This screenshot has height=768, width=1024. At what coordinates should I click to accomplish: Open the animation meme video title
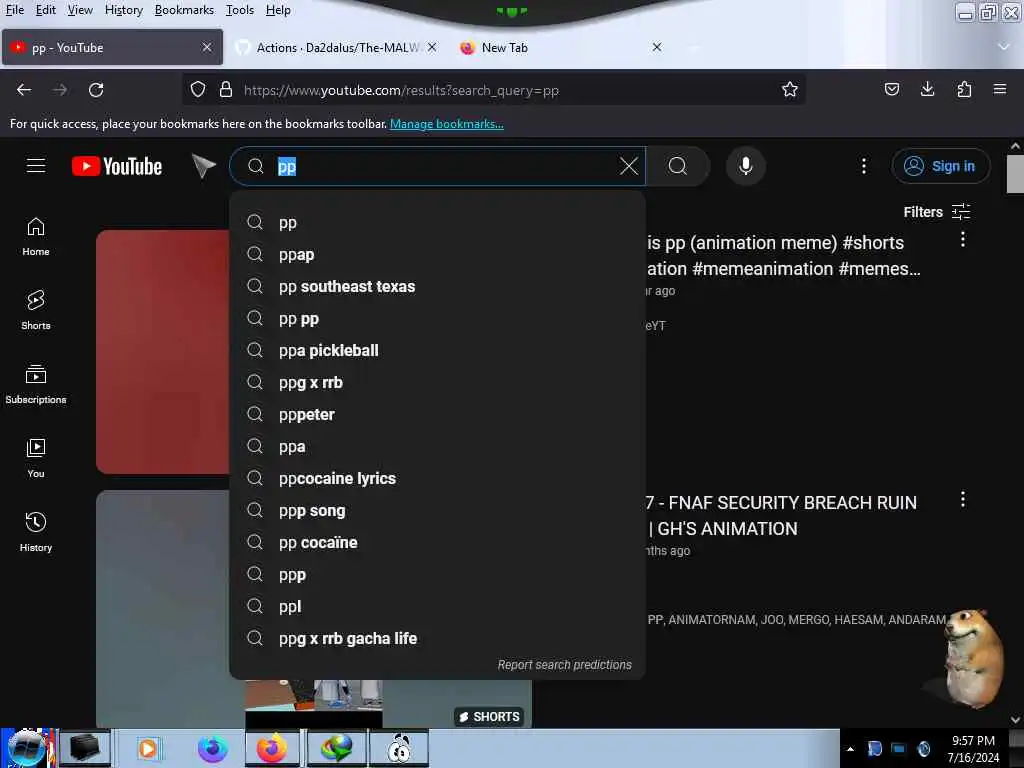tap(784, 255)
